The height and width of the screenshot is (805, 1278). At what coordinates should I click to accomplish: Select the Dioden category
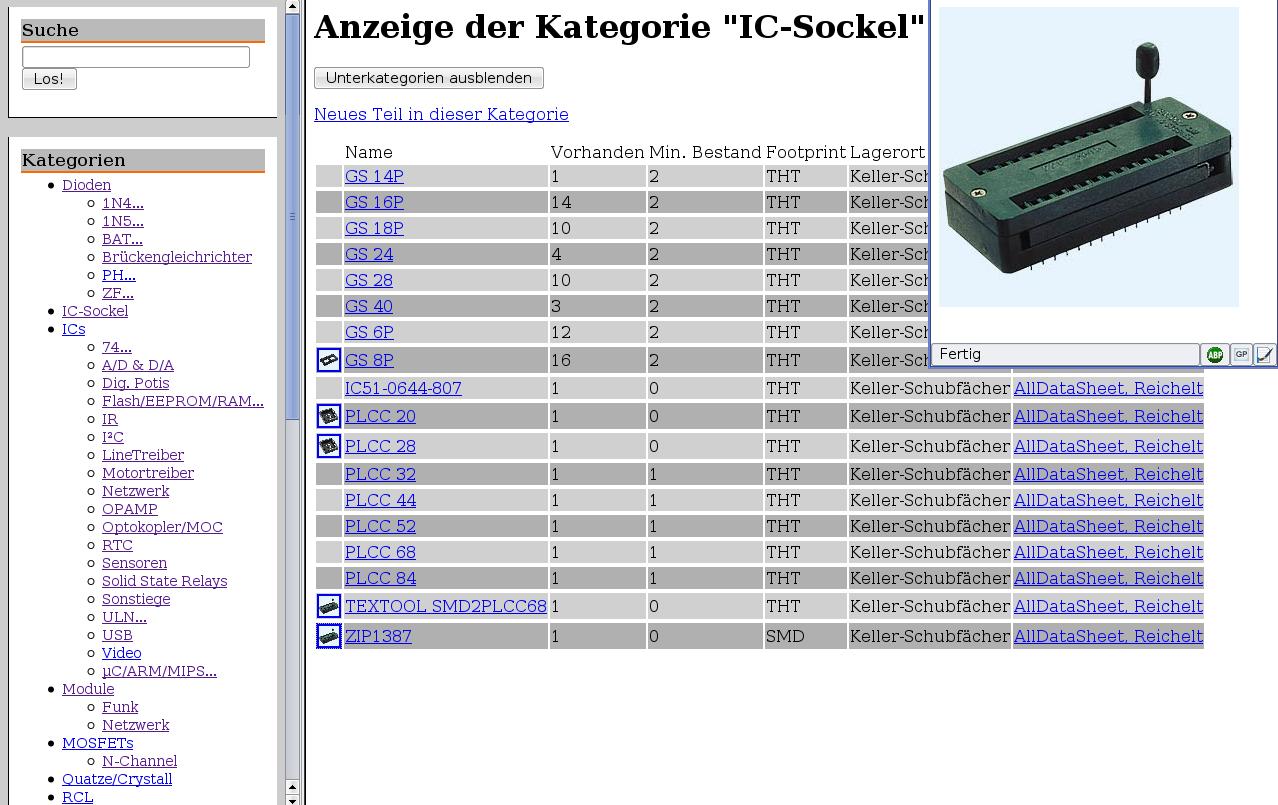(86, 185)
